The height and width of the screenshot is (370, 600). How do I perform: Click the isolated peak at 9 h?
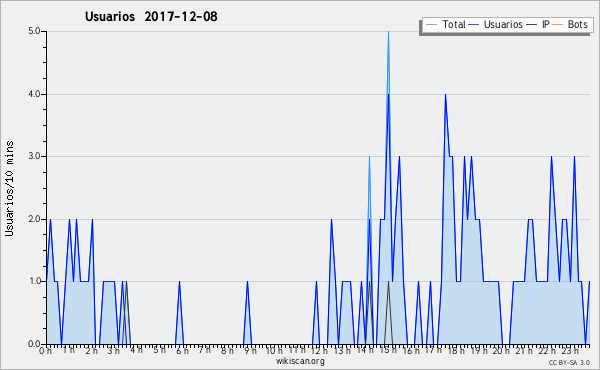click(x=248, y=282)
